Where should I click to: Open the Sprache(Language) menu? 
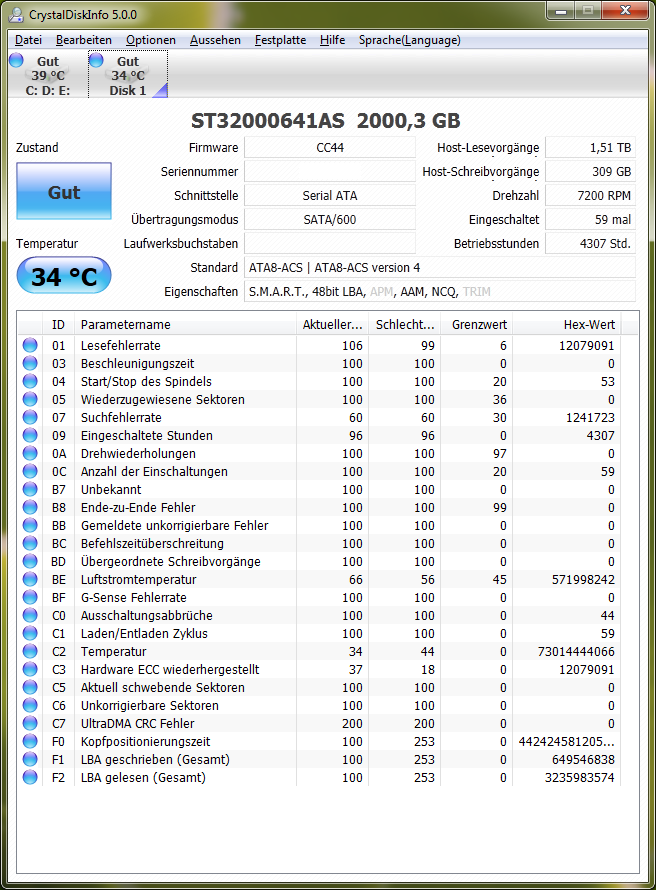click(409, 40)
